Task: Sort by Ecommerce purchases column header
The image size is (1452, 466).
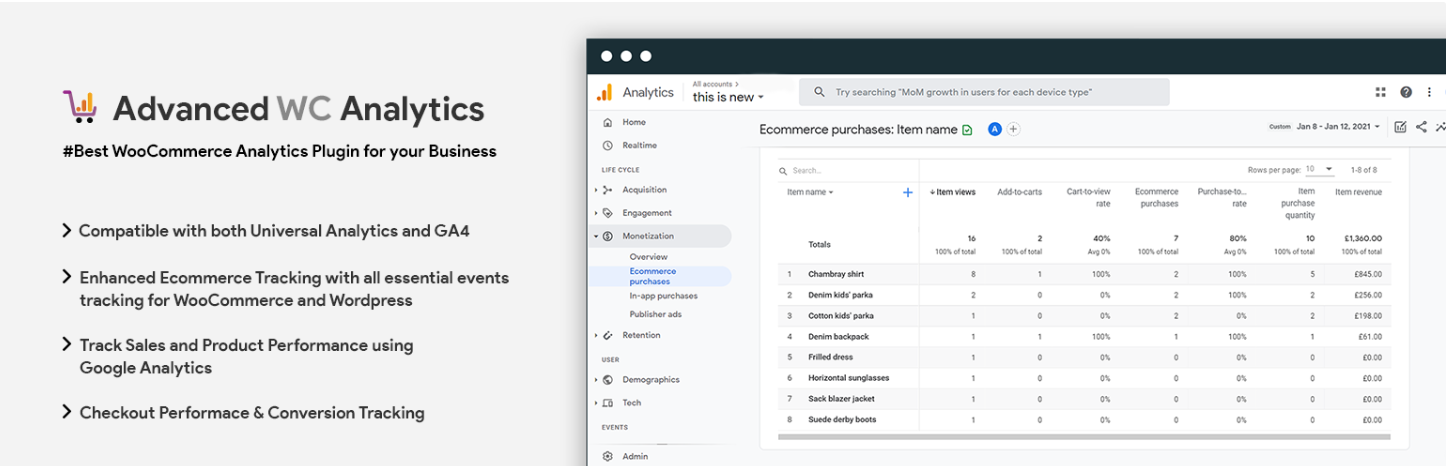Action: pyautogui.click(x=1156, y=197)
